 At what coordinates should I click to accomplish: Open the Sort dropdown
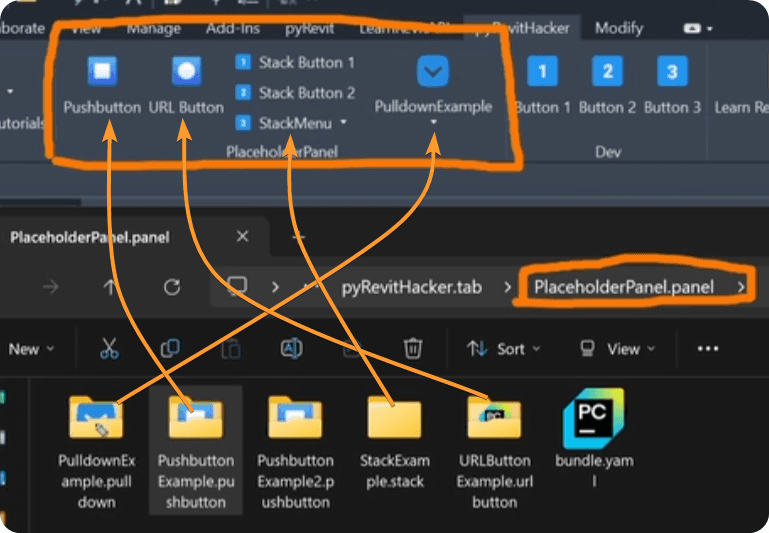[x=503, y=349]
